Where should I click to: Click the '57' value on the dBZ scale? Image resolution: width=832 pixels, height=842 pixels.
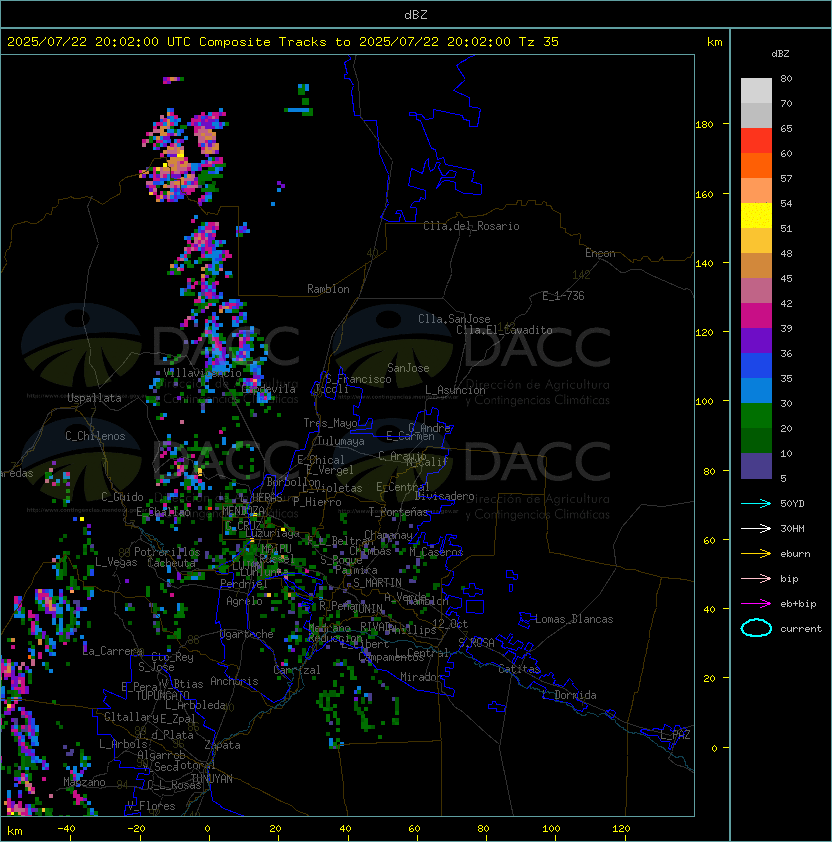click(786, 178)
